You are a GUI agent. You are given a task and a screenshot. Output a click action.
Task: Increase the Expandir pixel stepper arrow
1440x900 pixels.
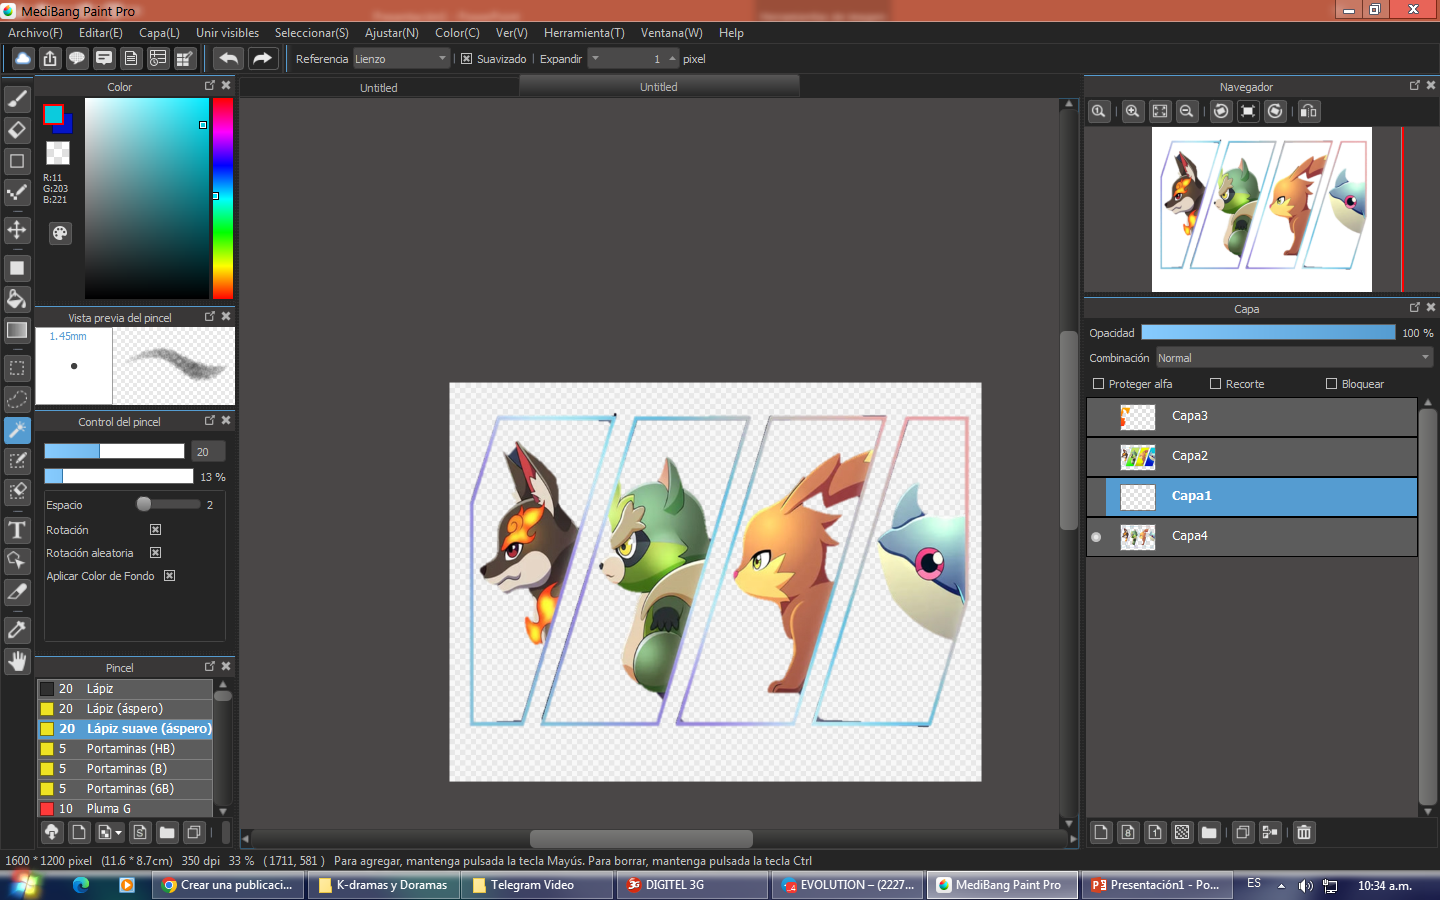[x=673, y=59]
